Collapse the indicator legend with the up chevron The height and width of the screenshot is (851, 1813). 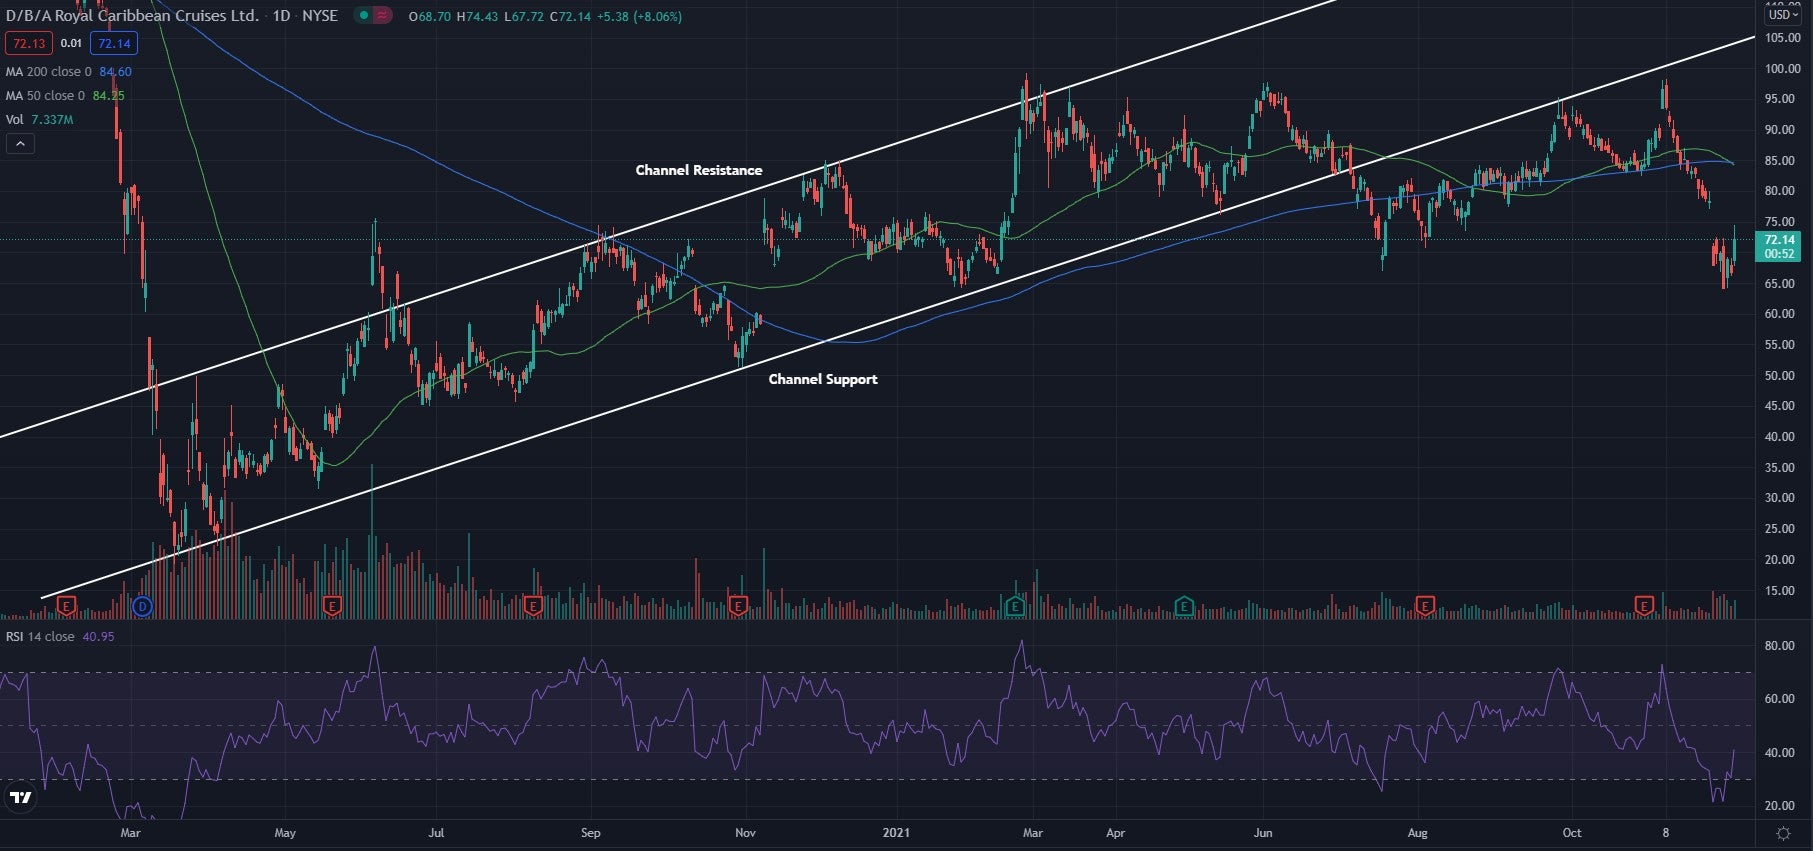[20, 144]
